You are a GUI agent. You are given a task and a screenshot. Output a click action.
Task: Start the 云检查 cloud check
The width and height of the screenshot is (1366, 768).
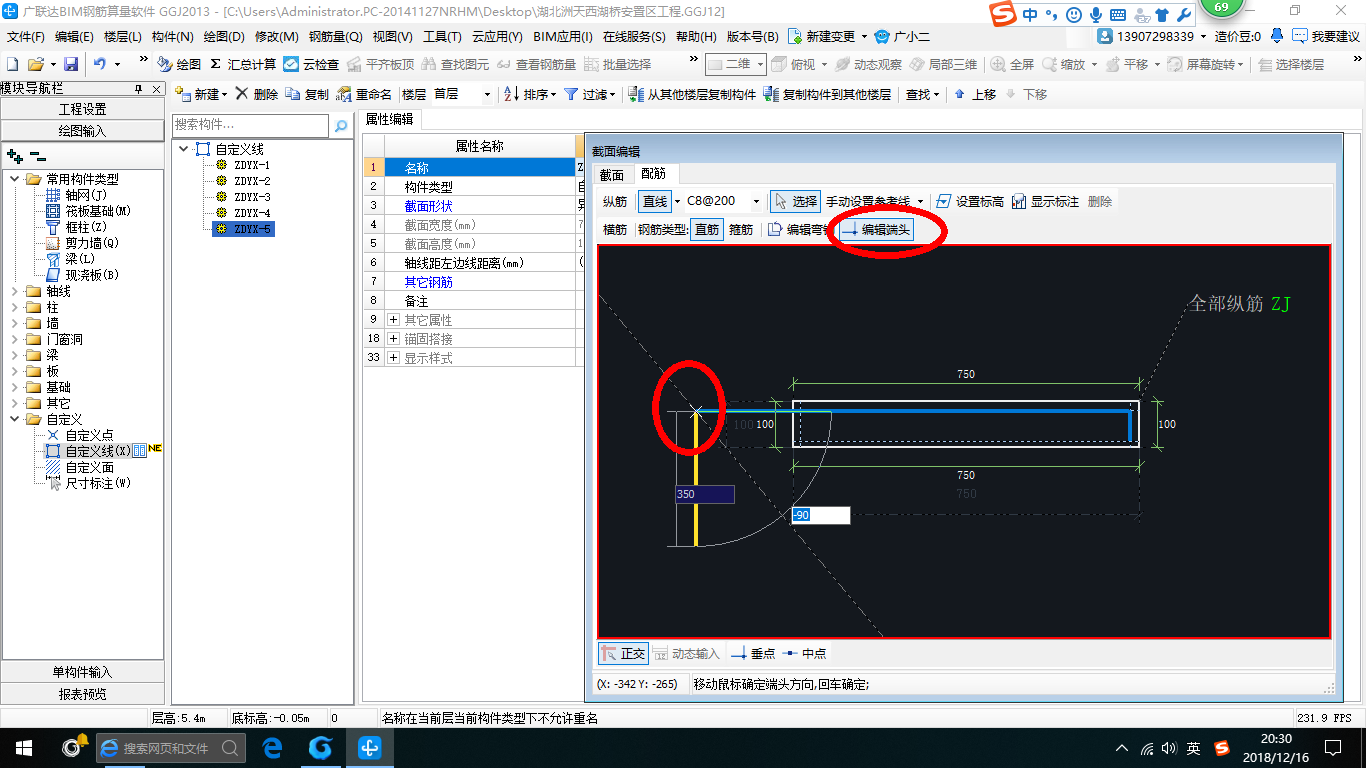point(311,64)
